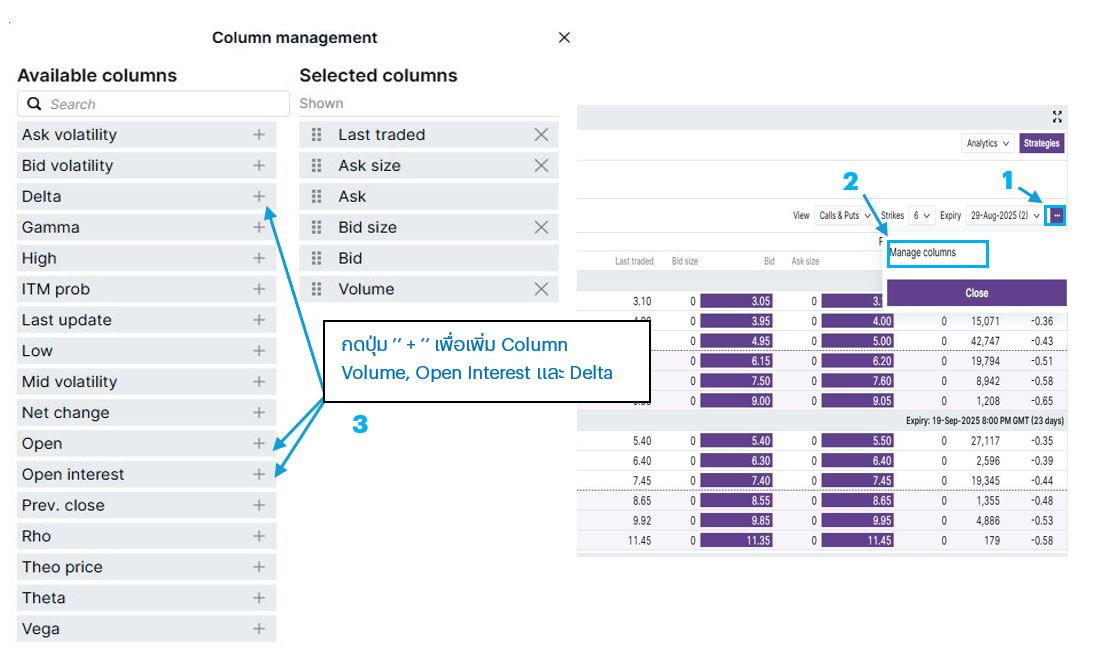Grab the drag handle for Ask
The image size is (1106, 658).
pyautogui.click(x=317, y=196)
